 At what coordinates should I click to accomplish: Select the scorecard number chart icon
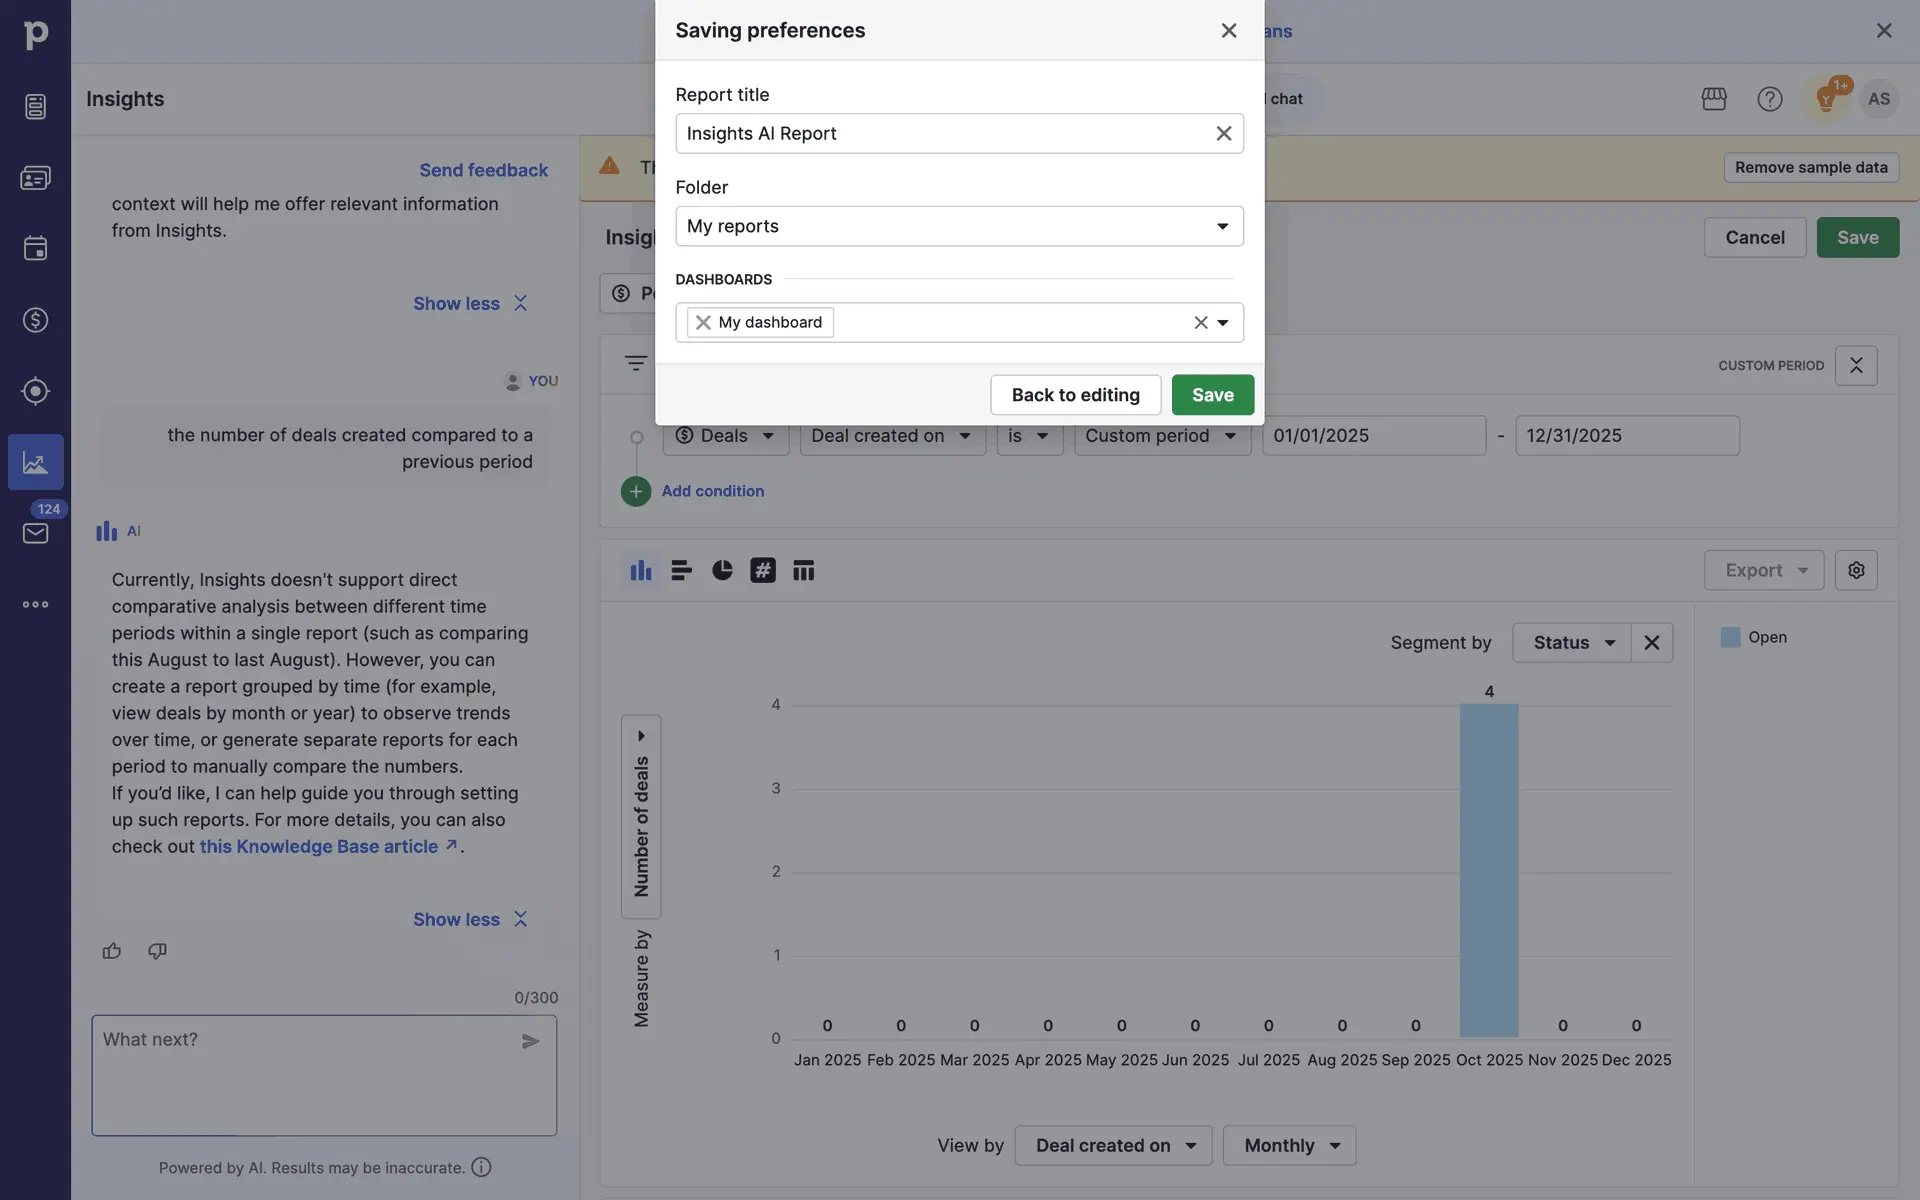click(x=763, y=570)
